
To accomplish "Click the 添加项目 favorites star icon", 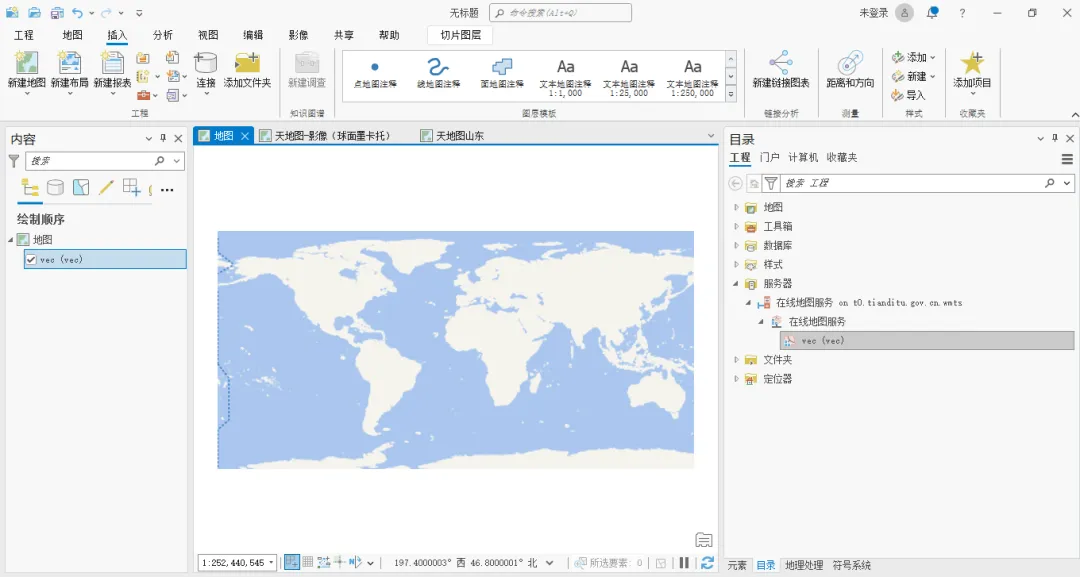I will (972, 63).
